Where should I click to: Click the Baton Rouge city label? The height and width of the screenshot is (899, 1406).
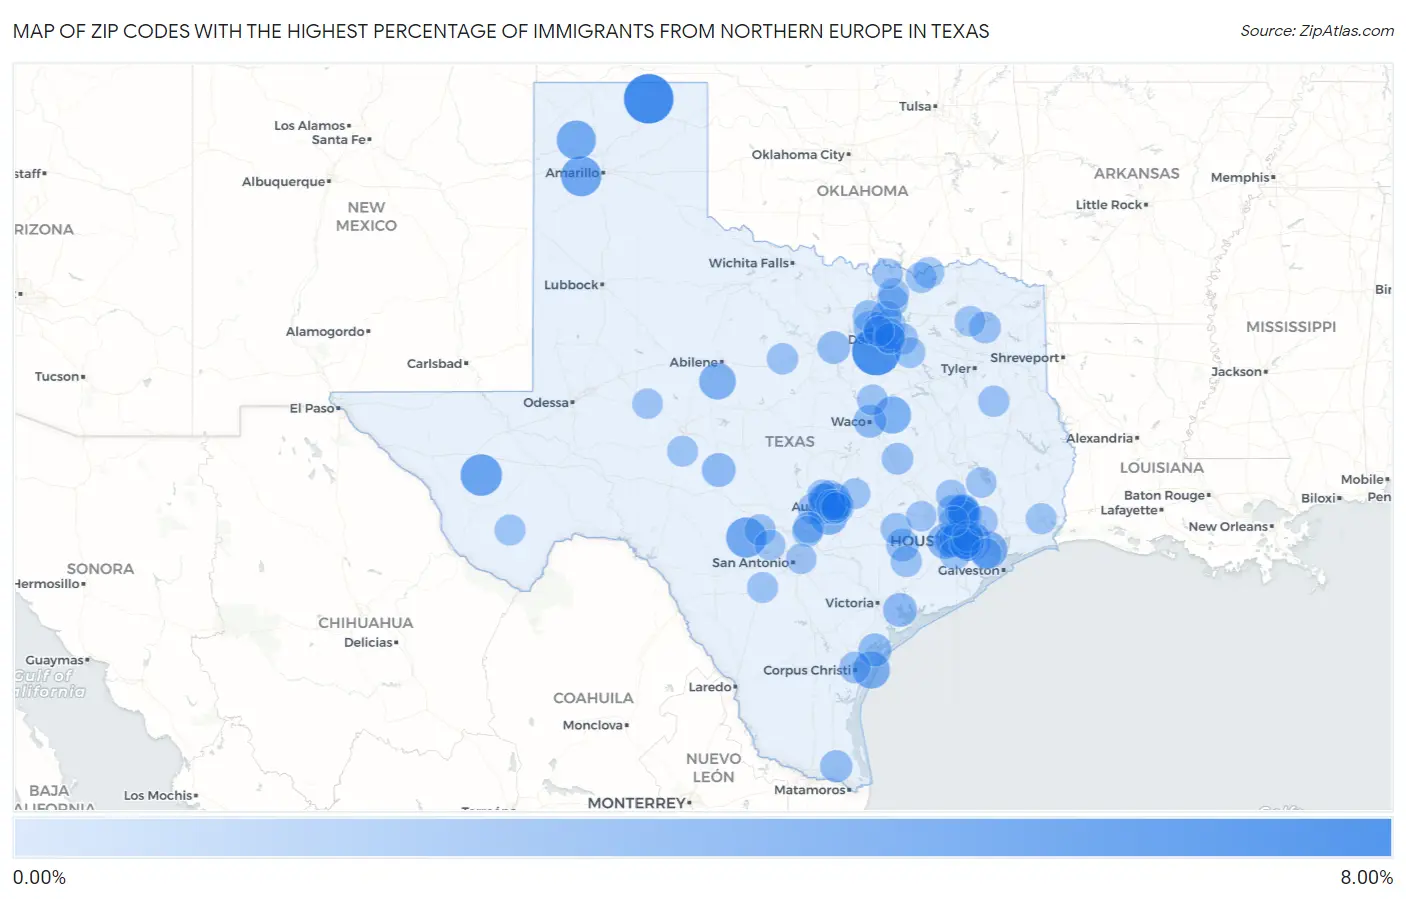pos(1164,496)
